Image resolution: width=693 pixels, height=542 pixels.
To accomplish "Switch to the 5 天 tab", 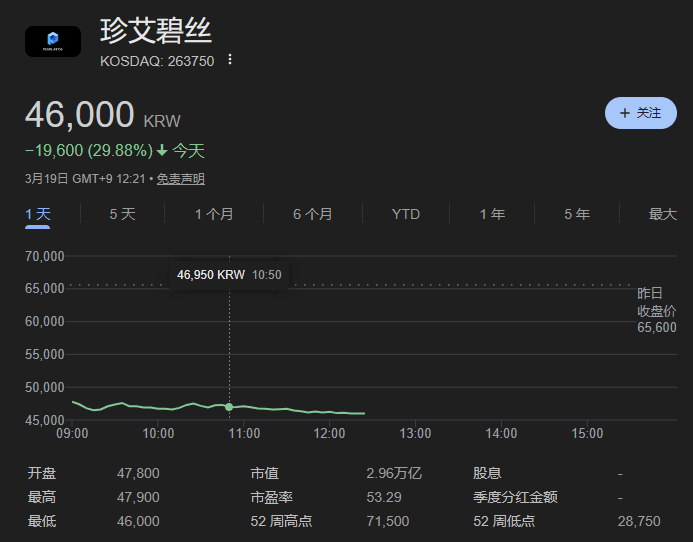I will pyautogui.click(x=122, y=214).
